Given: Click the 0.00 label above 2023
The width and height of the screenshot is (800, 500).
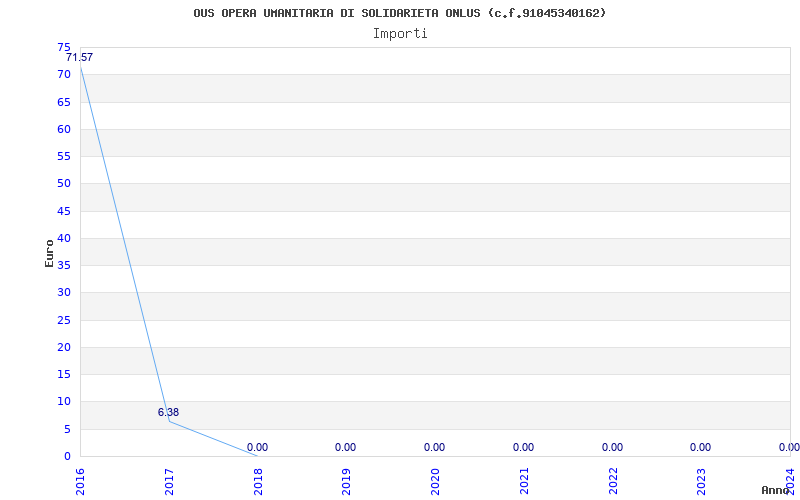Looking at the screenshot, I should click(701, 447).
